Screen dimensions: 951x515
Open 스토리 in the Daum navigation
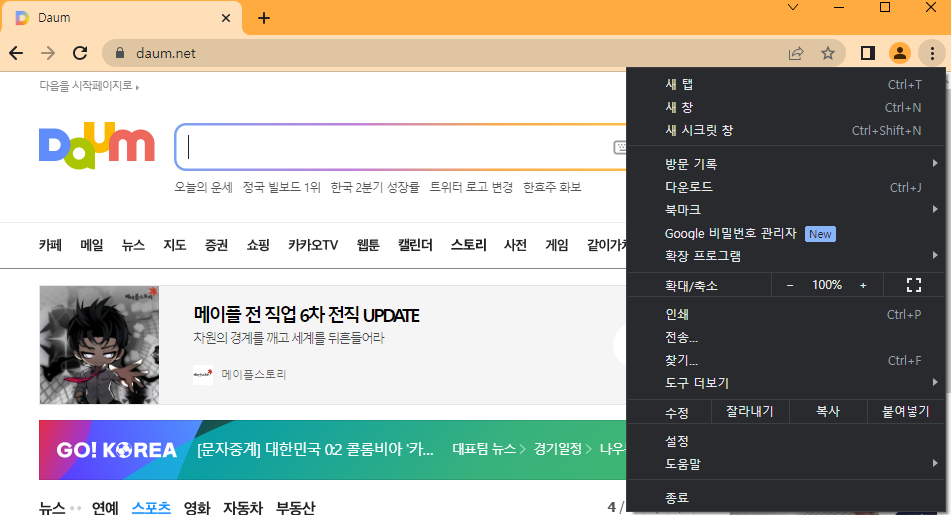pos(468,245)
